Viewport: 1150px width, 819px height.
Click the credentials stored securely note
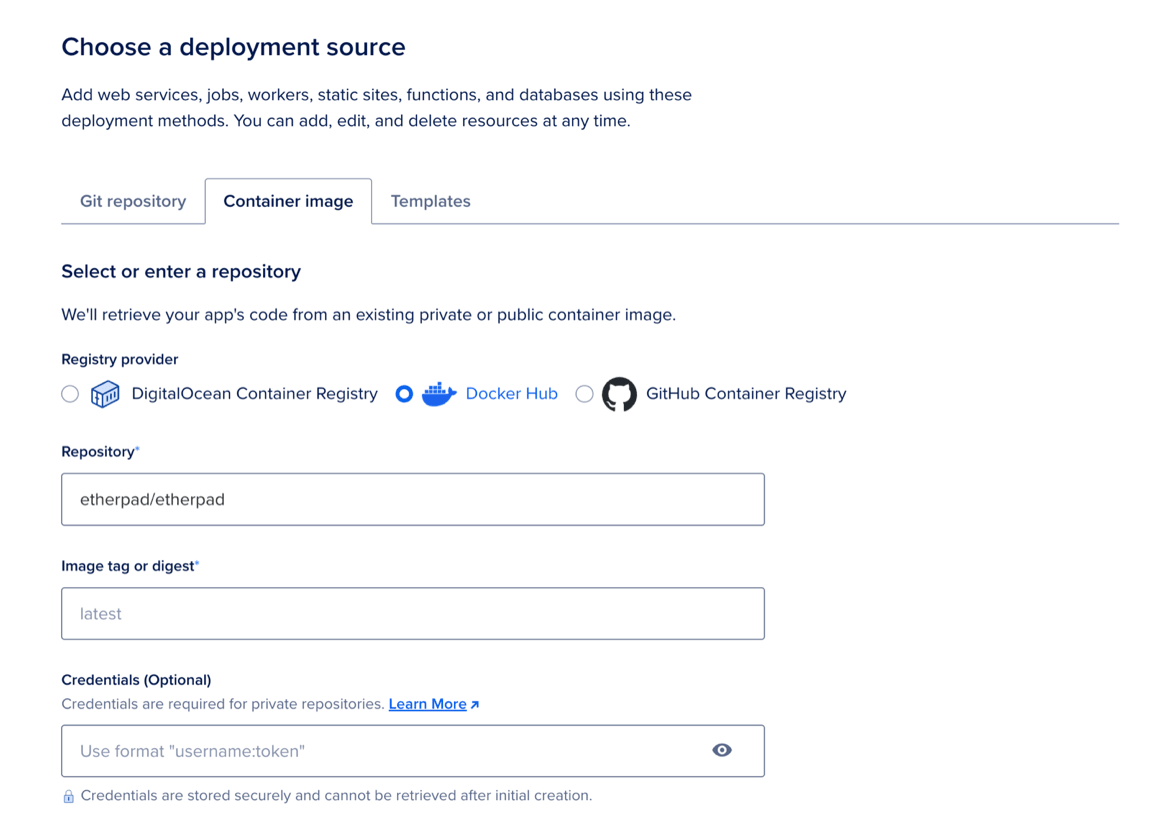coord(335,795)
